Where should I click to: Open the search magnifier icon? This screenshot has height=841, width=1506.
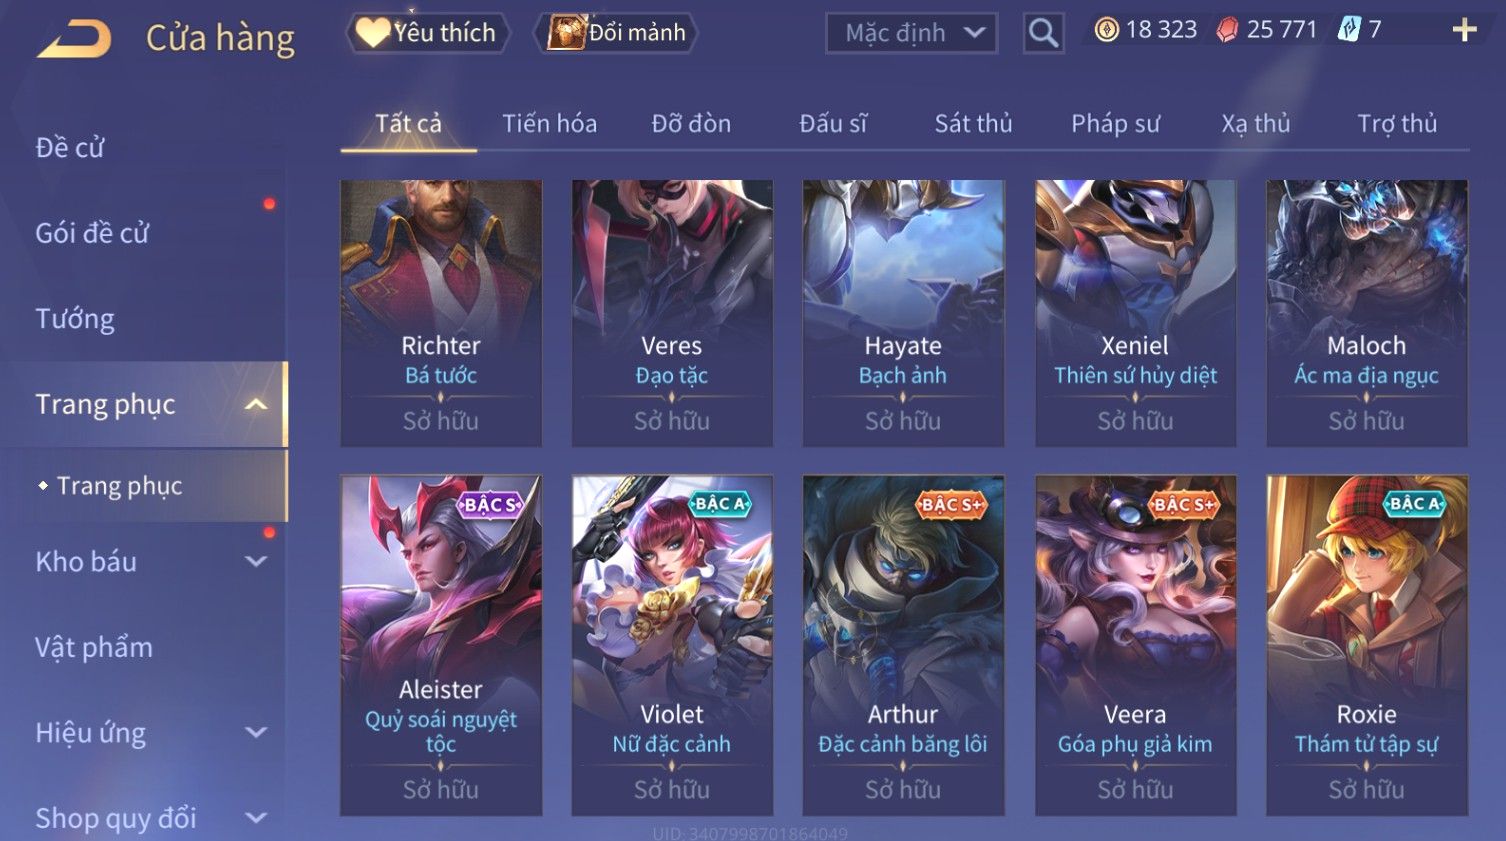tap(1043, 33)
